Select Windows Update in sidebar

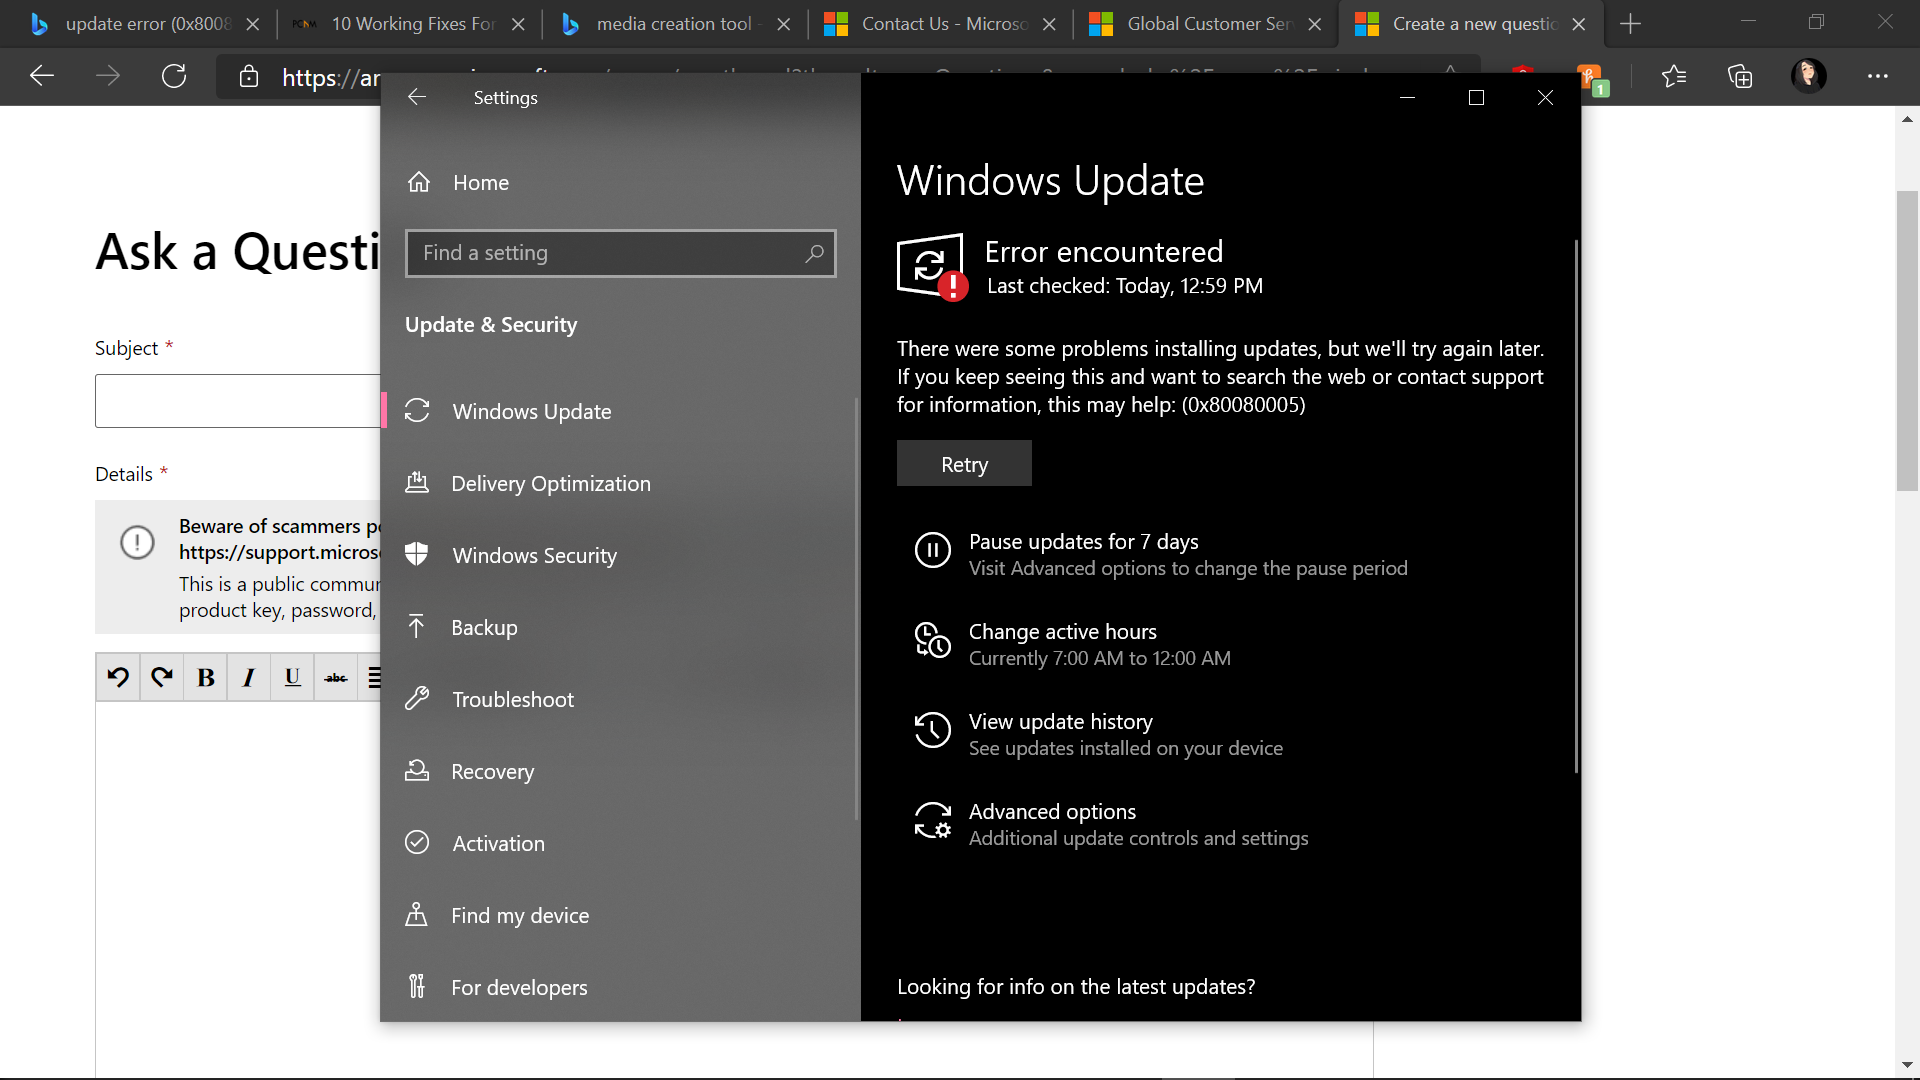[x=531, y=411]
